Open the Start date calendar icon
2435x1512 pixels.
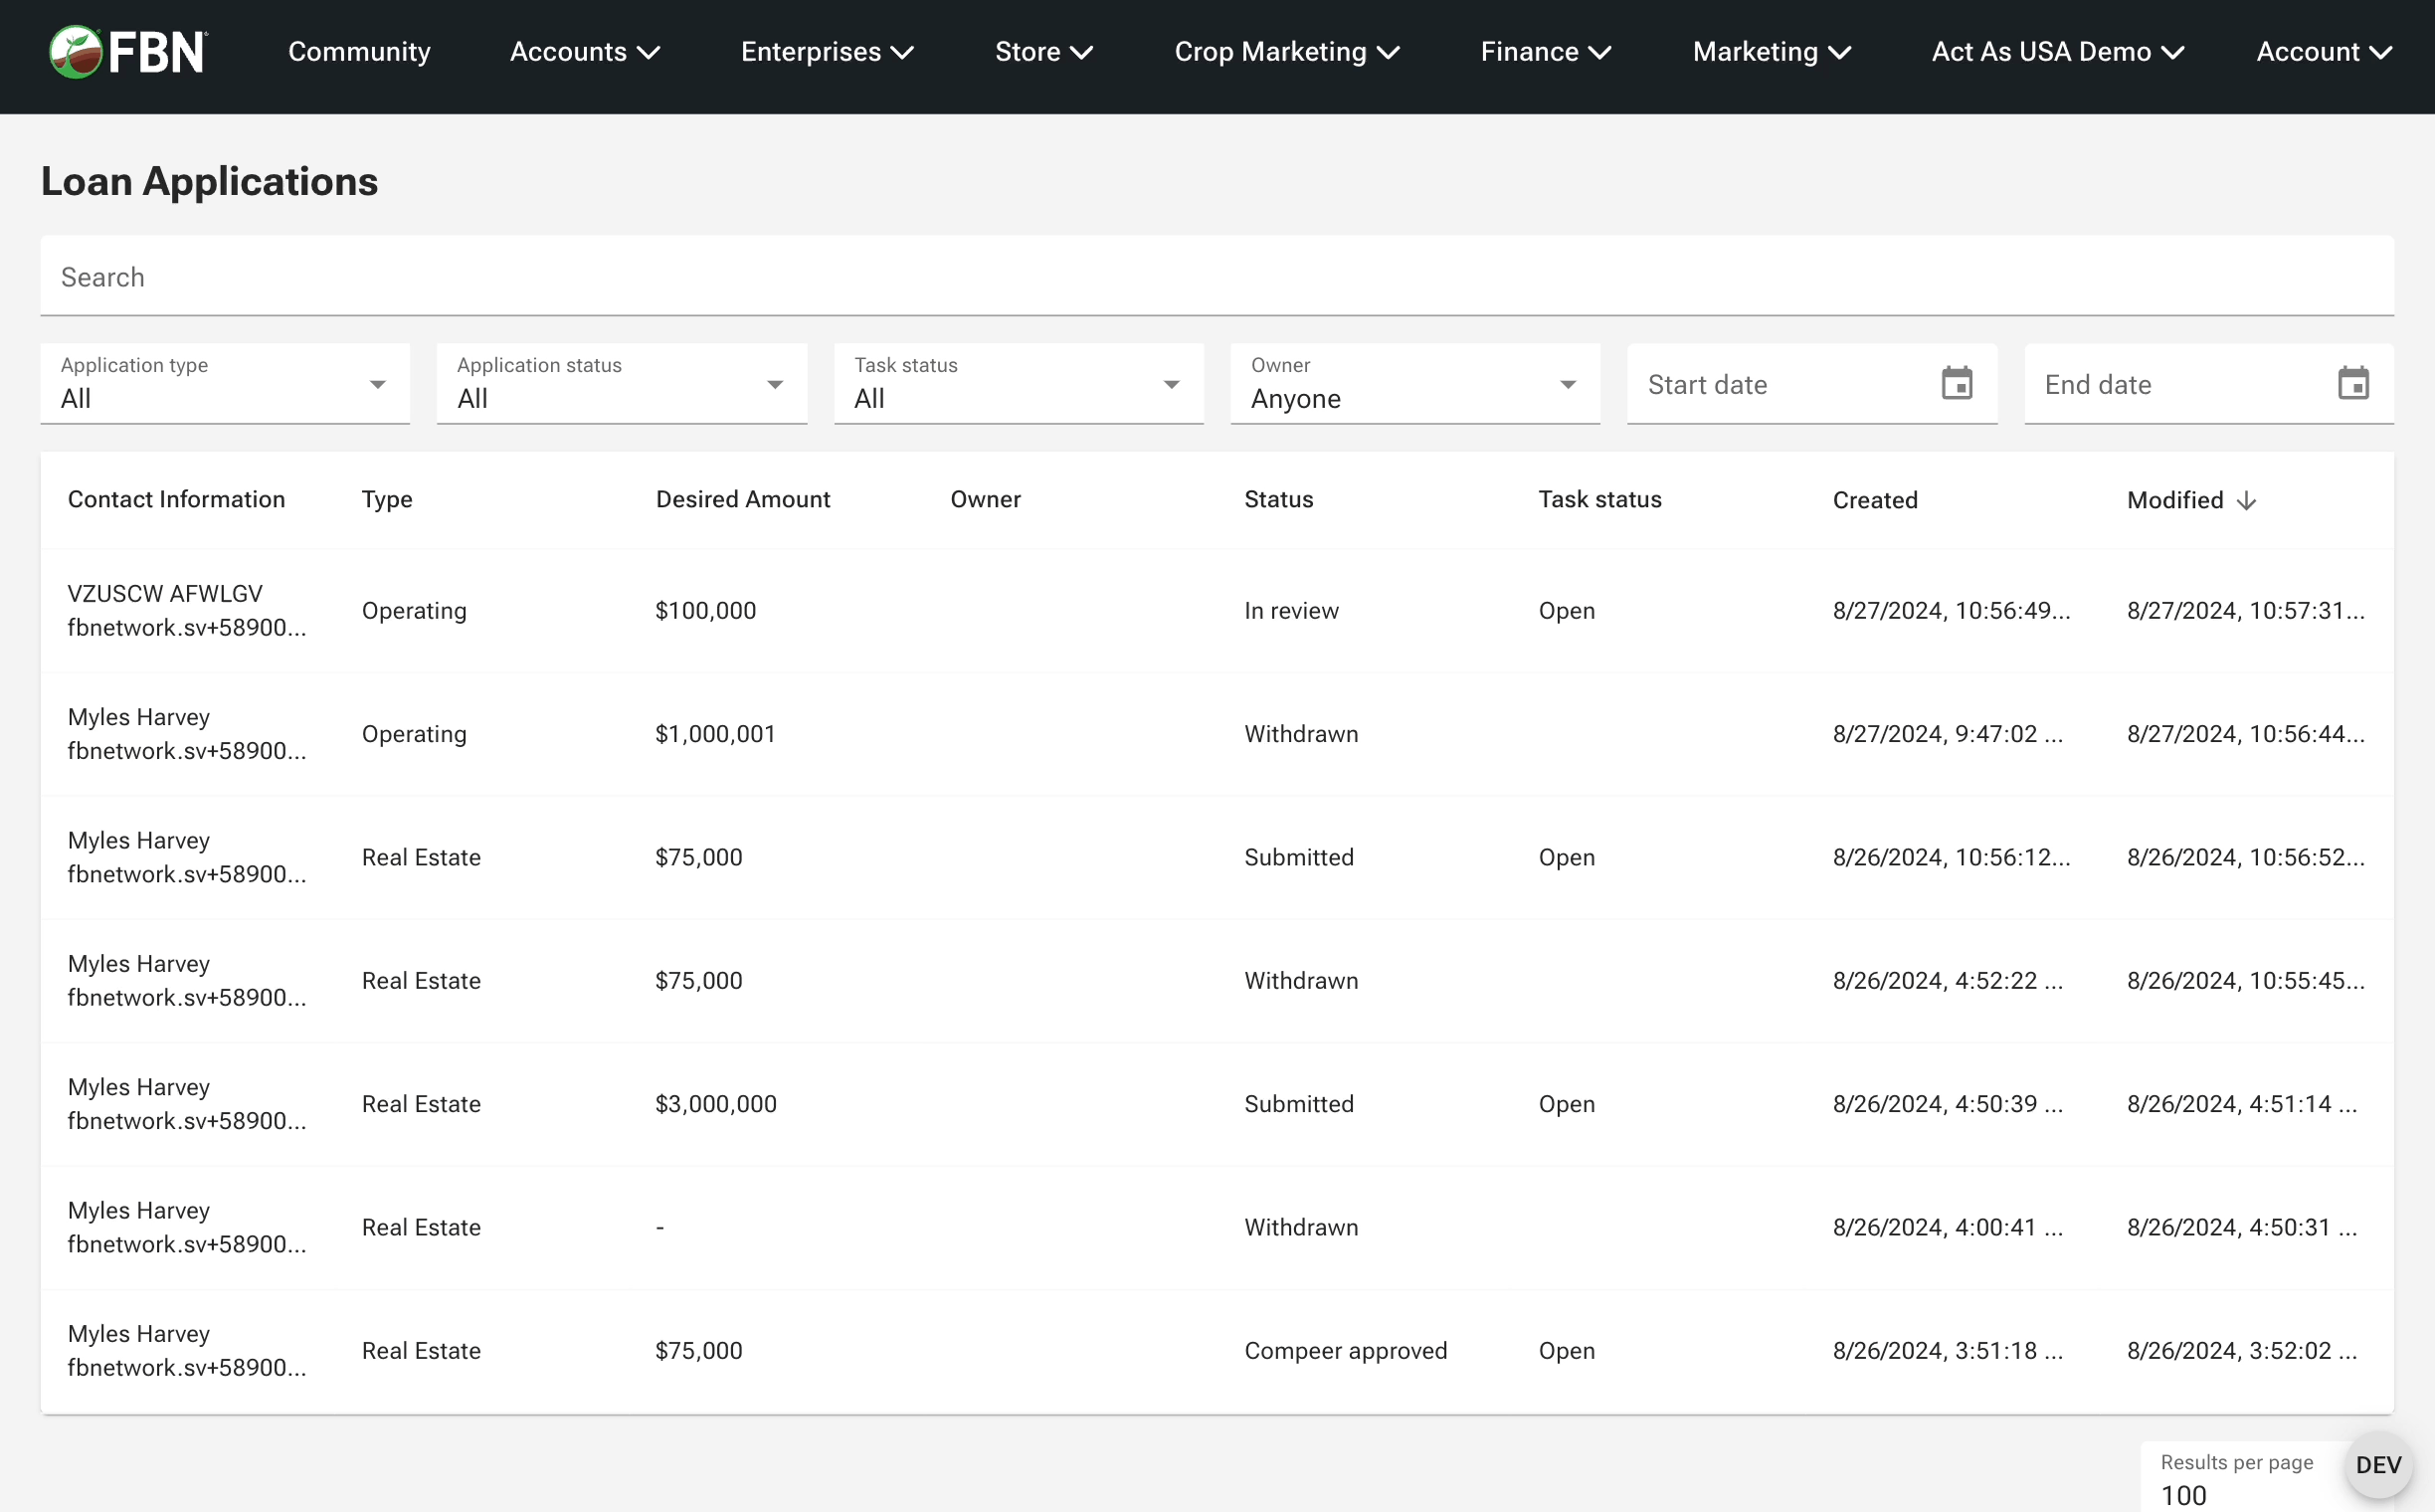1956,384
